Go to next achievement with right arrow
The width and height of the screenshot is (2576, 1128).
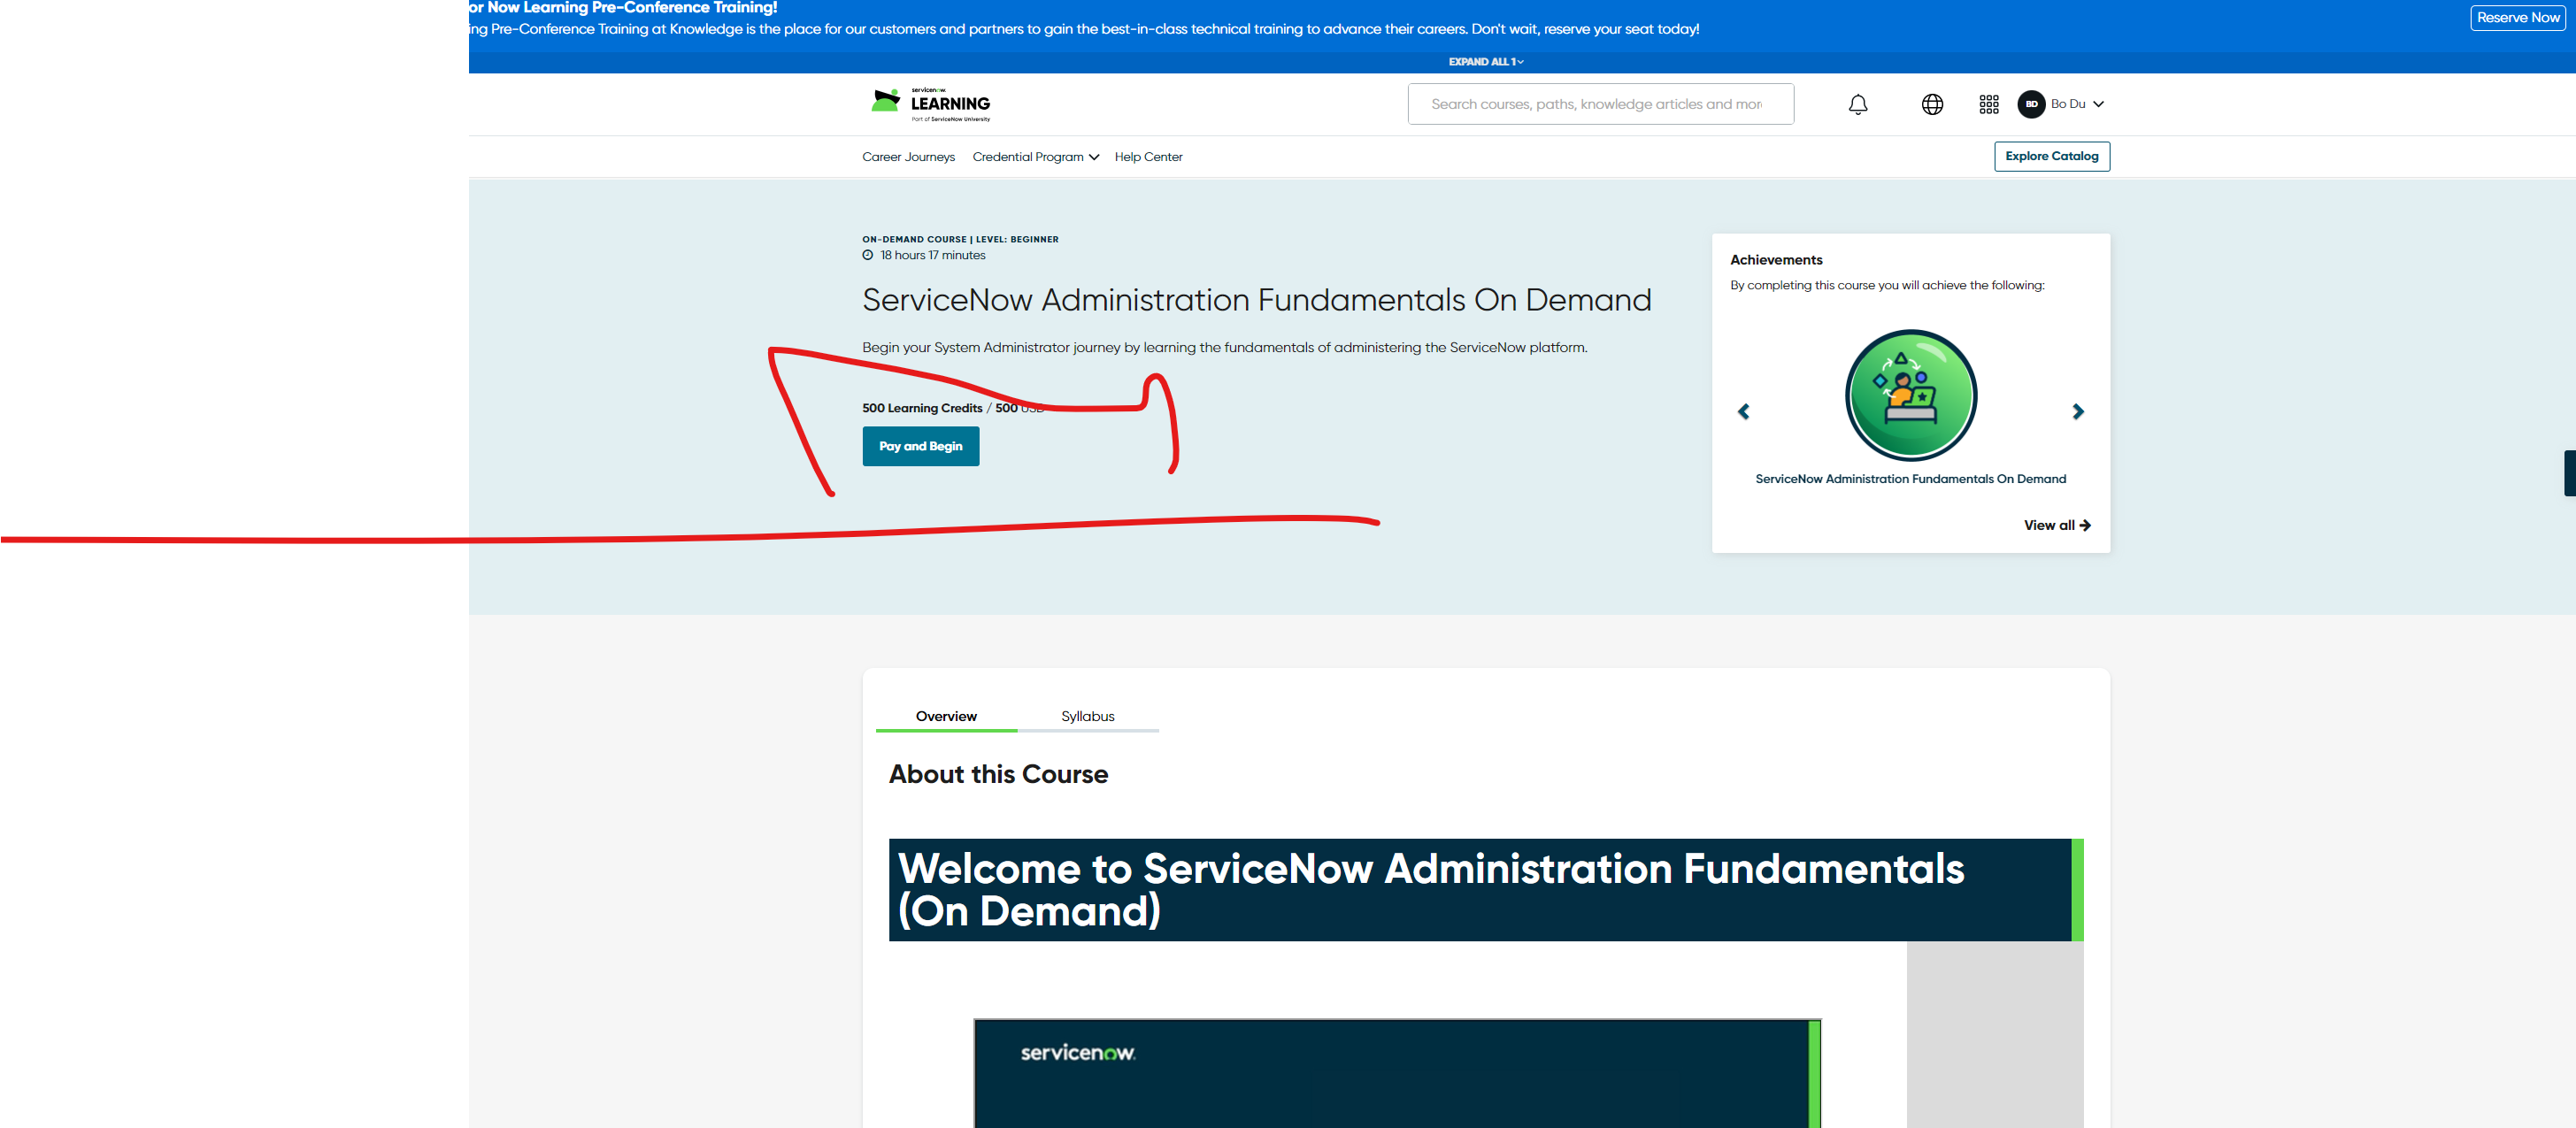coord(2077,411)
